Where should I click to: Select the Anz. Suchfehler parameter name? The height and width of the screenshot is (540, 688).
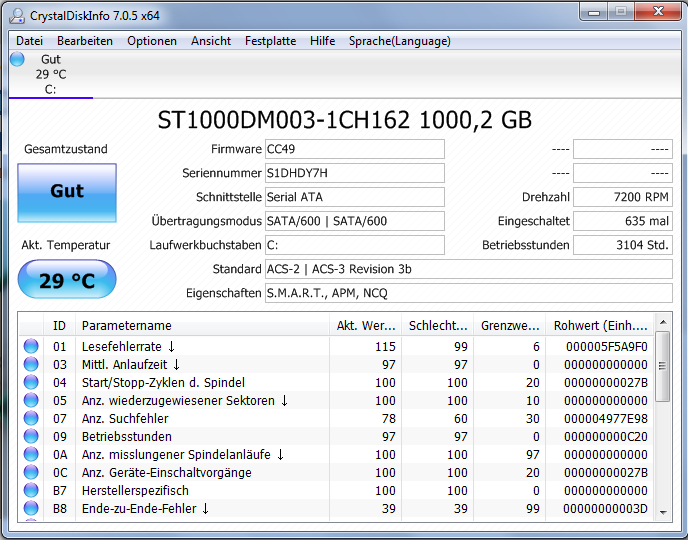point(125,418)
